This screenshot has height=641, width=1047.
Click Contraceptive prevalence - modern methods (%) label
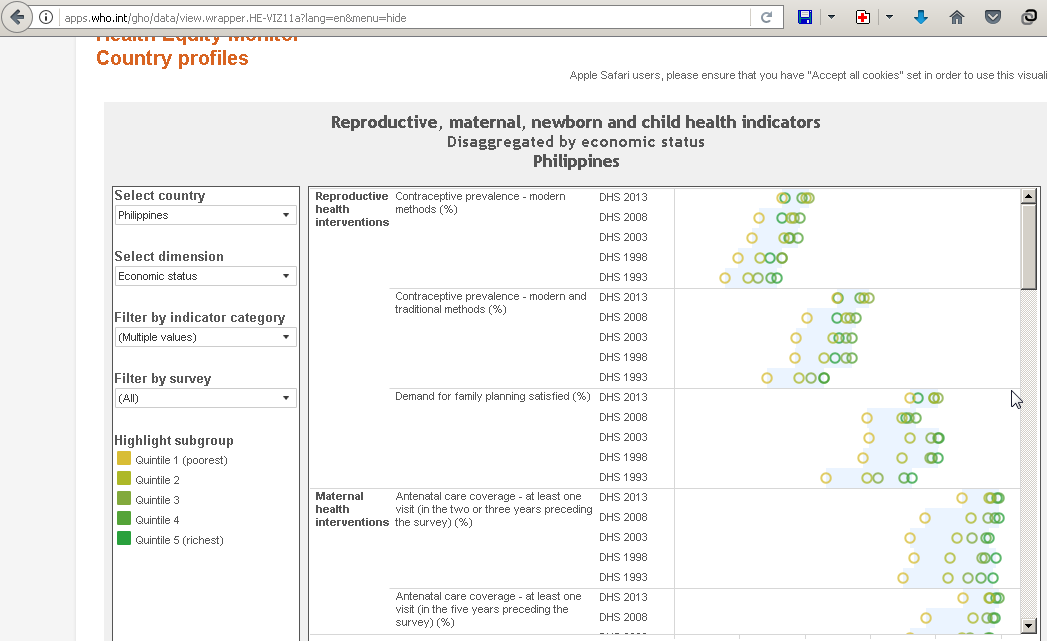pos(480,202)
